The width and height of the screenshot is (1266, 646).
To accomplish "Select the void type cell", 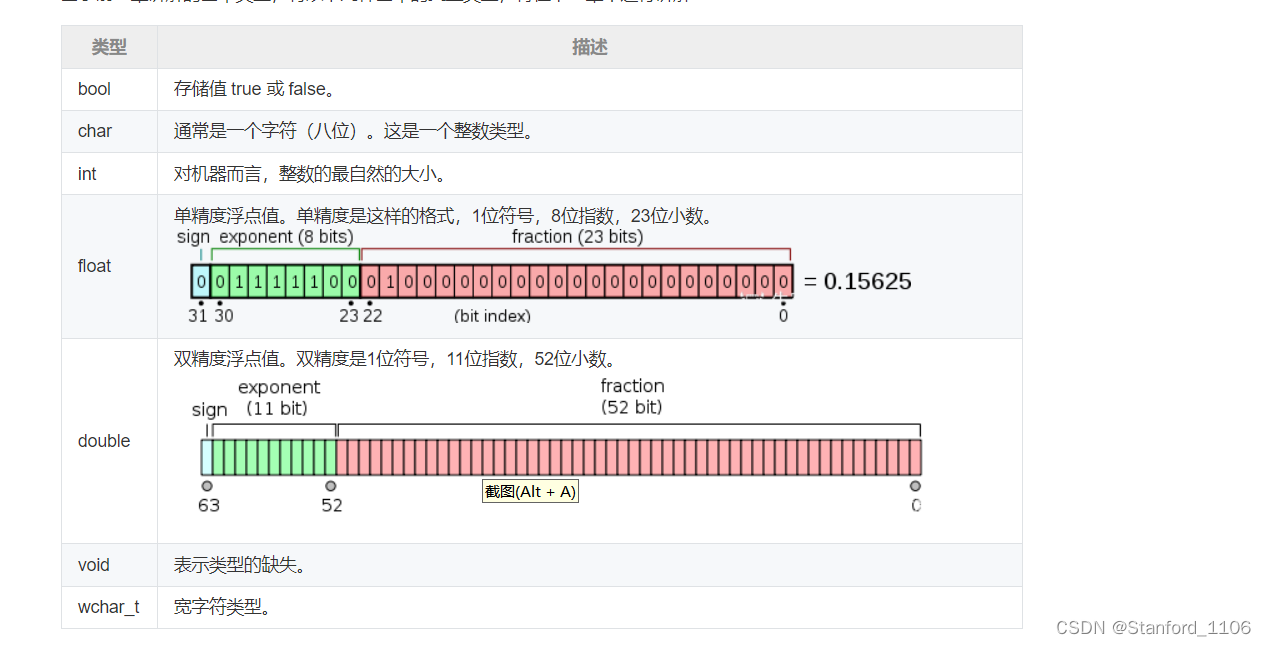I will tap(109, 565).
